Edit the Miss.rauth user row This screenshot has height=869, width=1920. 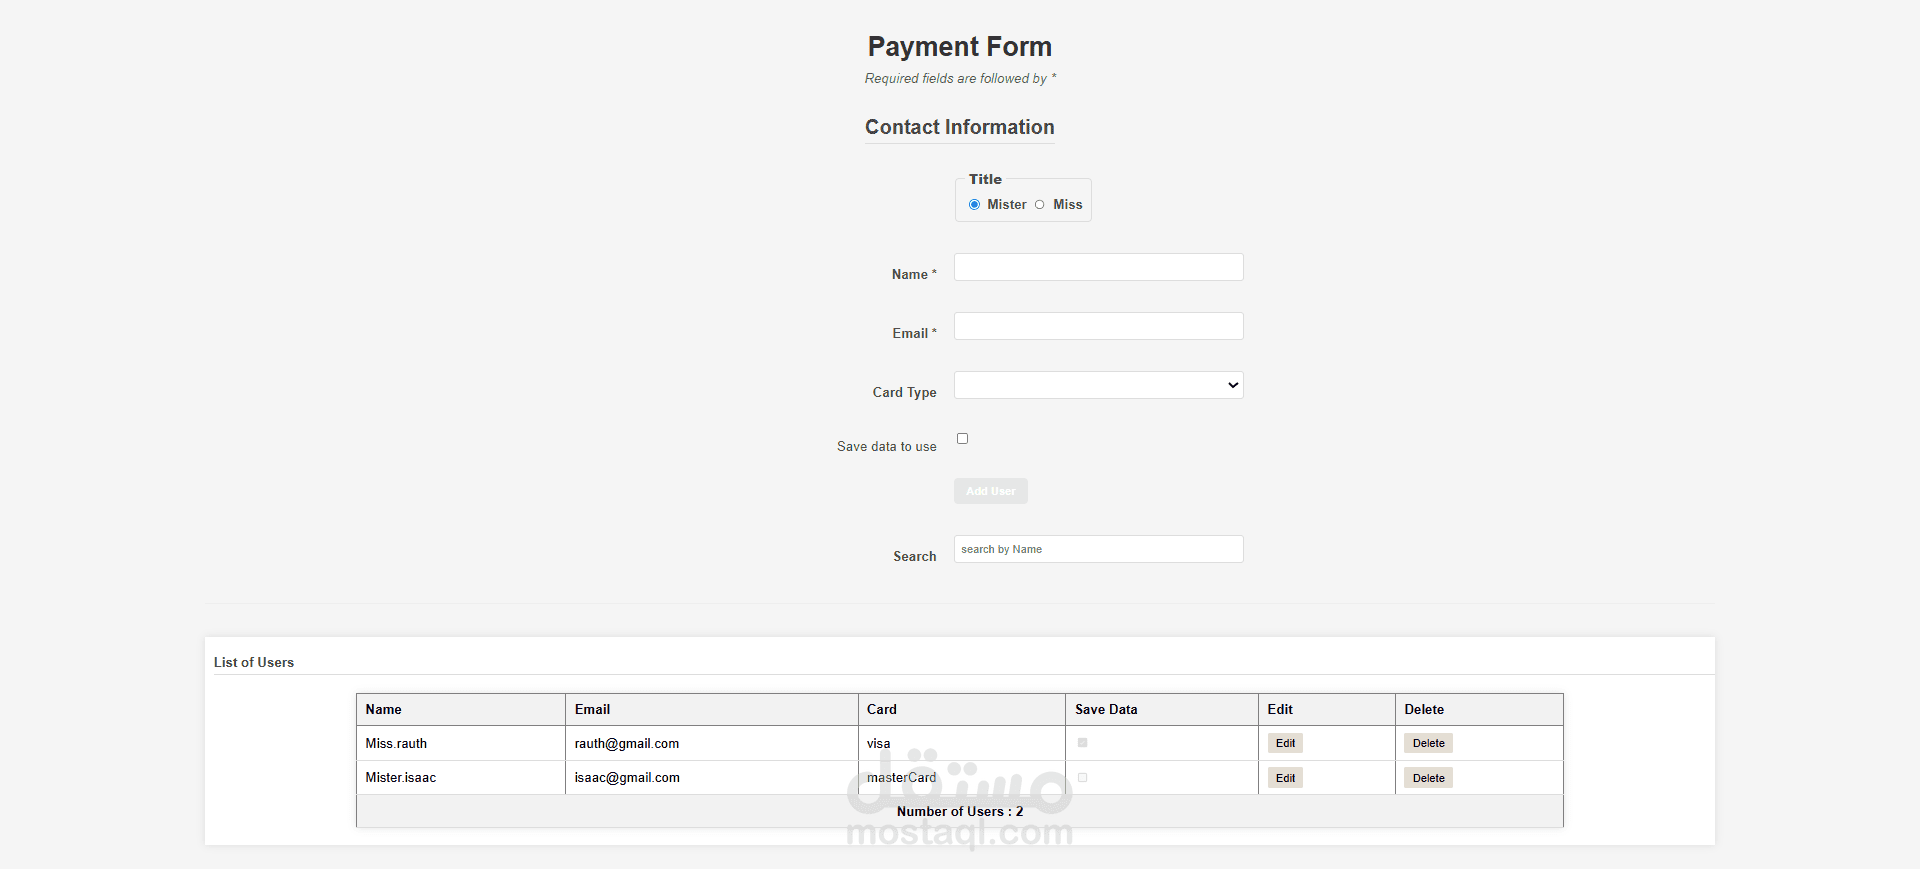(1285, 743)
